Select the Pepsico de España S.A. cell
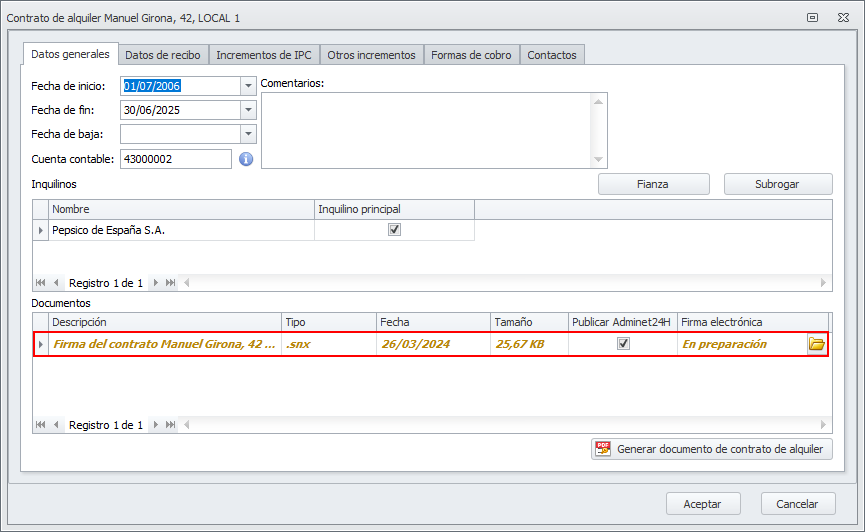 coord(181,230)
